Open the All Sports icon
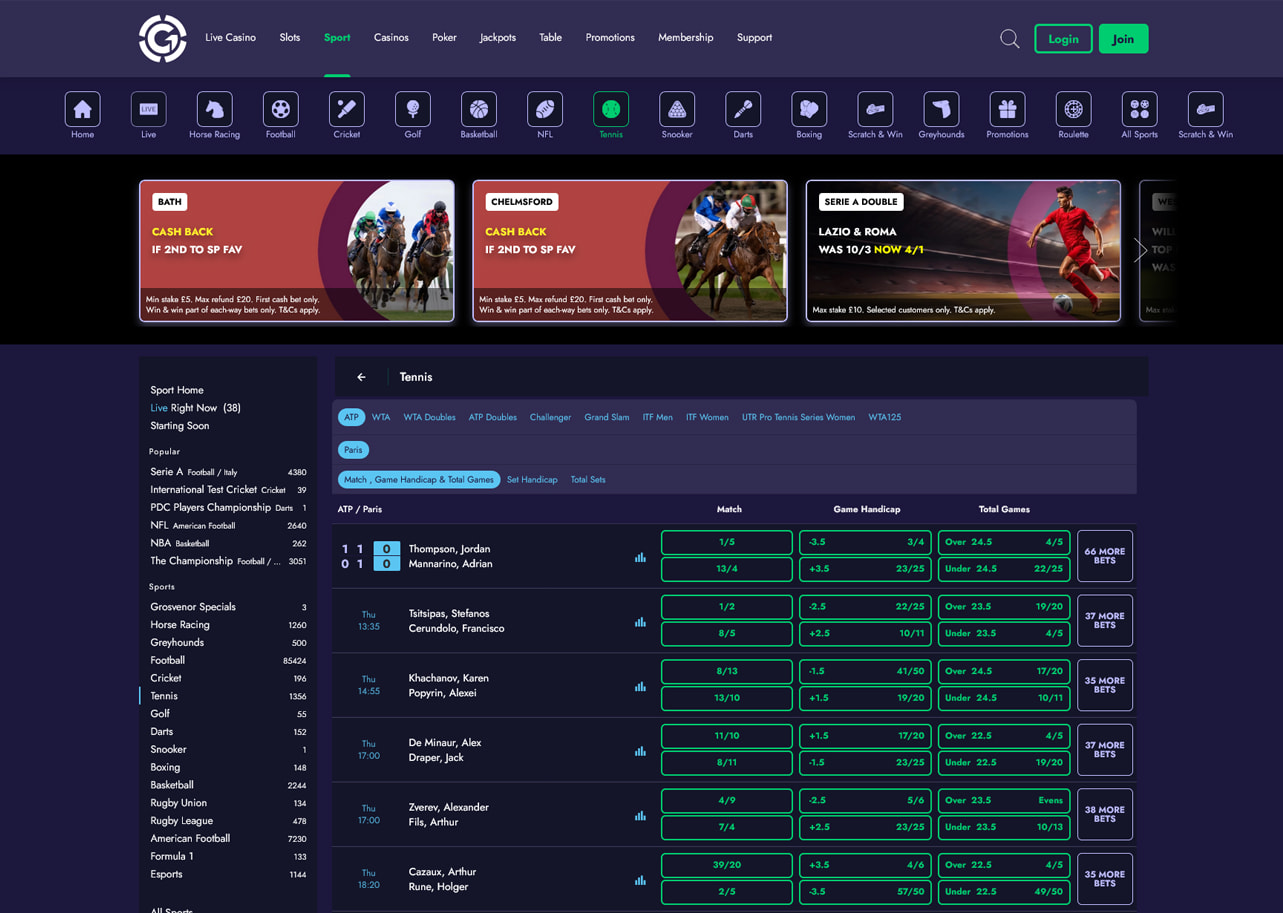This screenshot has width=1283, height=913. click(x=1139, y=109)
